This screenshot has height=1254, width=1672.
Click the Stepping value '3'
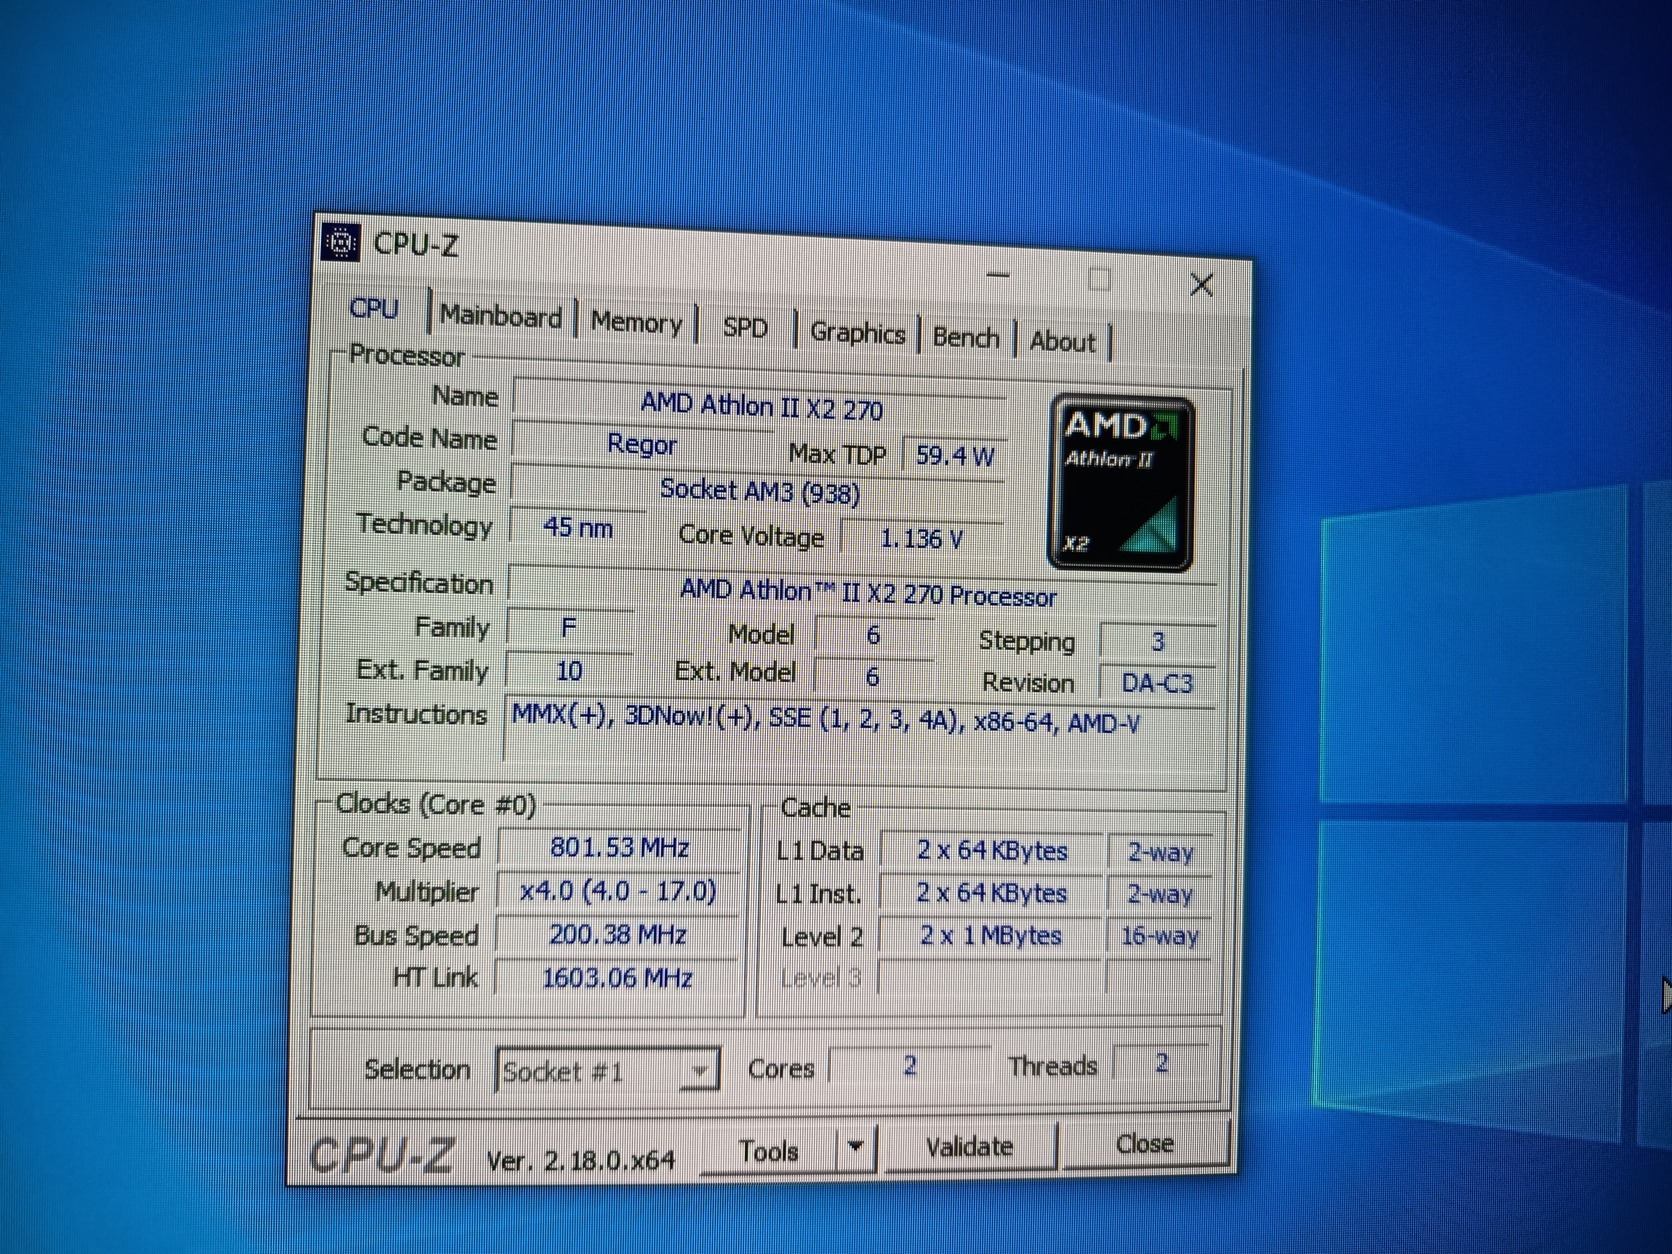point(1157,641)
